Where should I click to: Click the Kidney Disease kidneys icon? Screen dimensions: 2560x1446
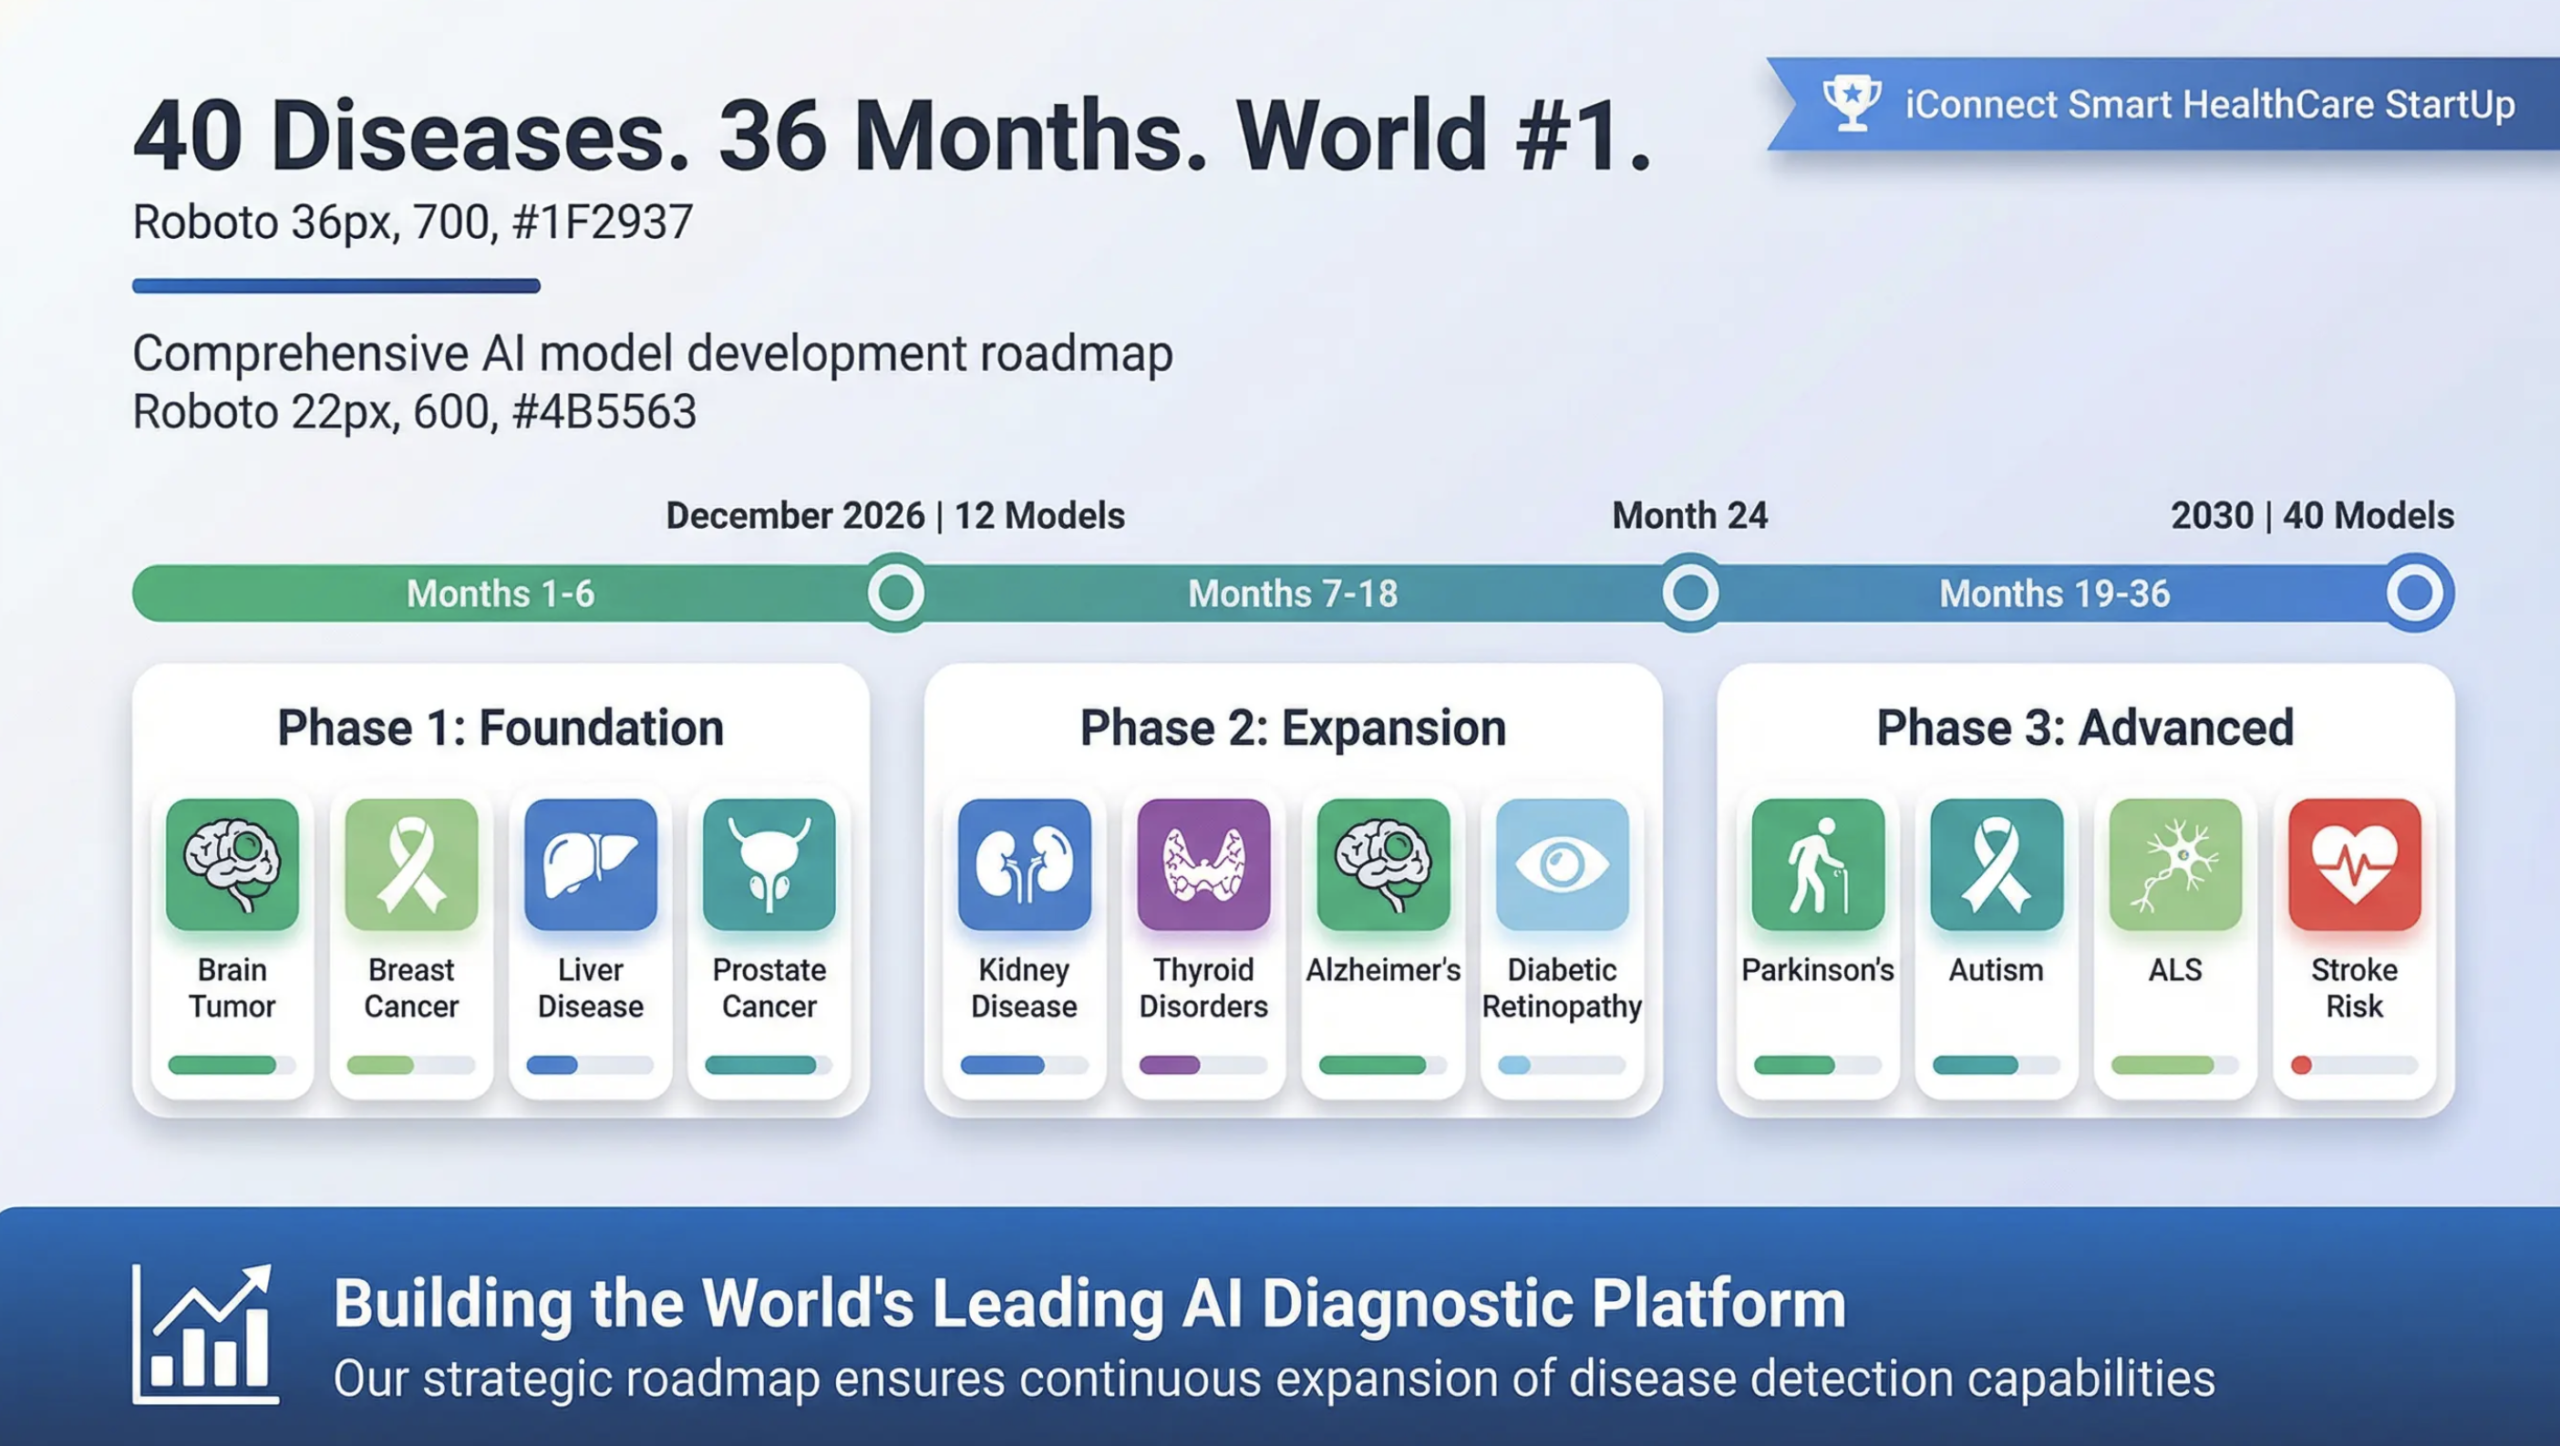[1024, 864]
